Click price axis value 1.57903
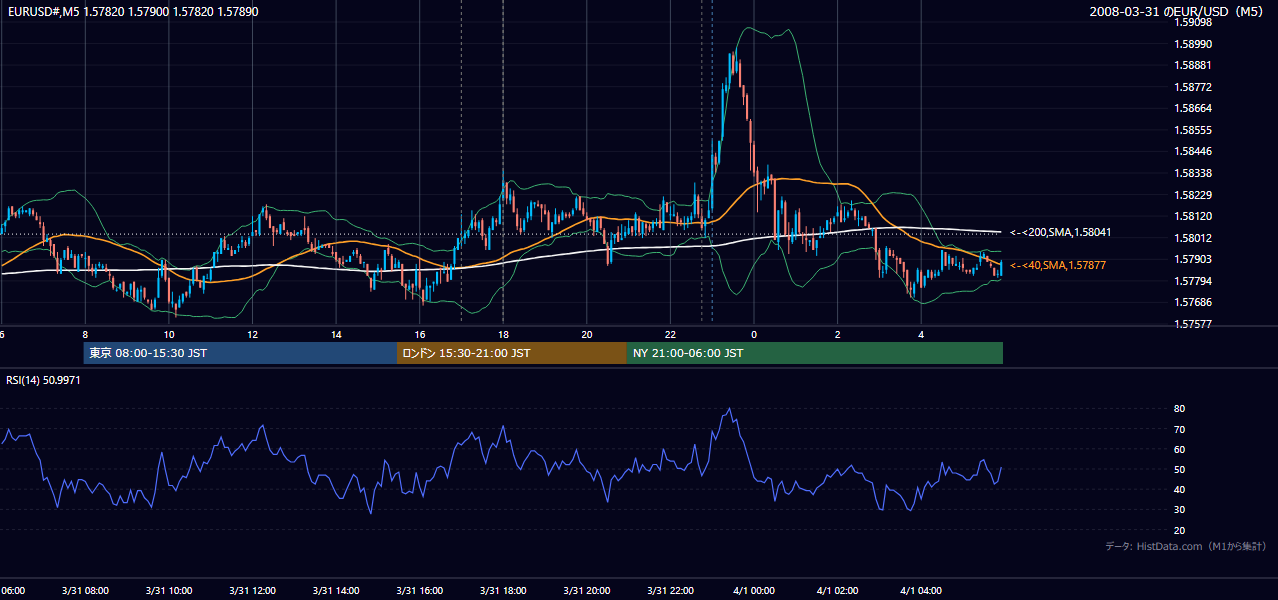This screenshot has width=1278, height=600. click(1192, 260)
